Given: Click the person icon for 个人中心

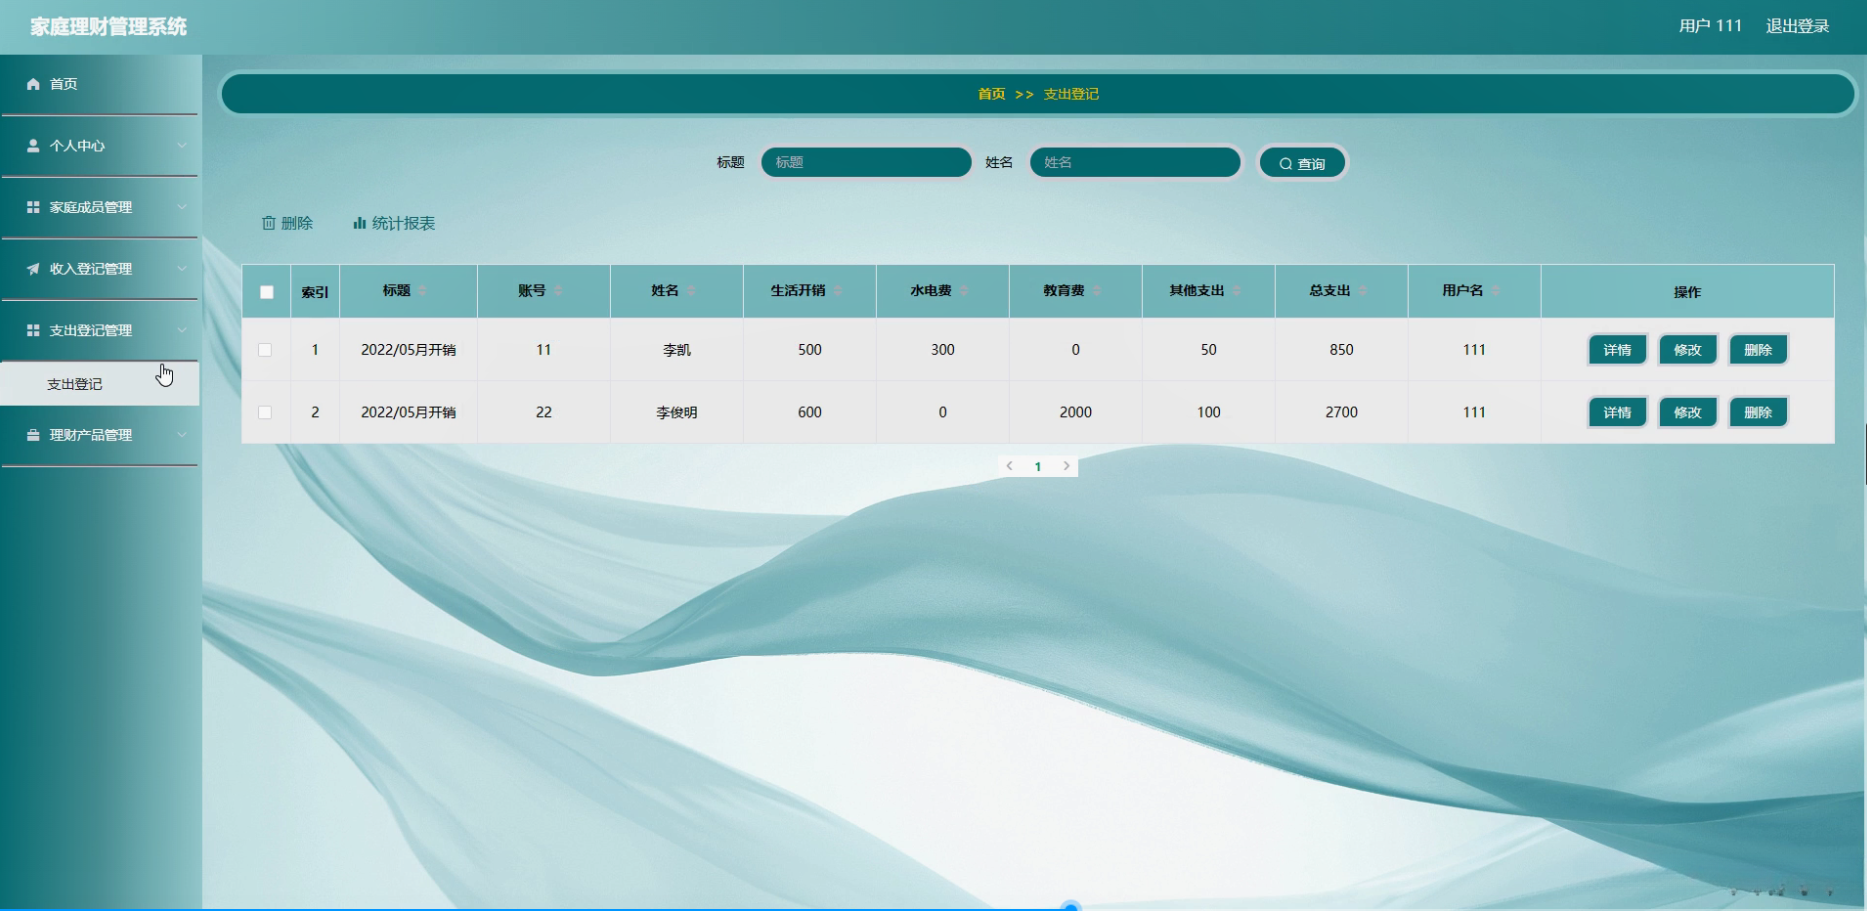Looking at the screenshot, I should tap(33, 146).
